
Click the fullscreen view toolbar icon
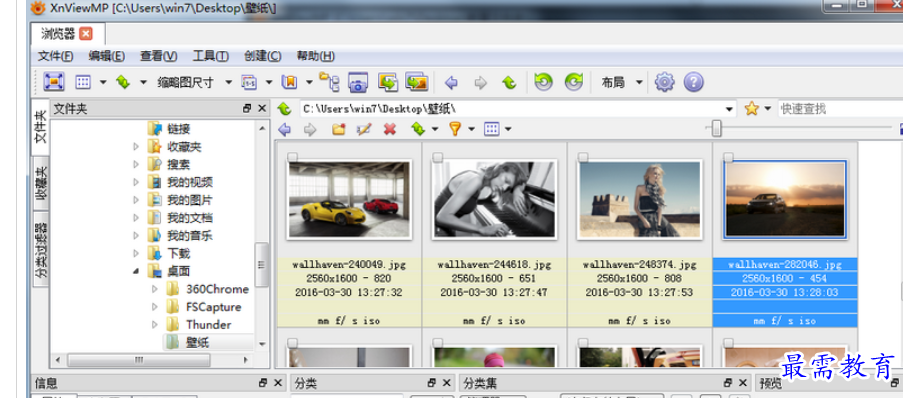tap(54, 82)
